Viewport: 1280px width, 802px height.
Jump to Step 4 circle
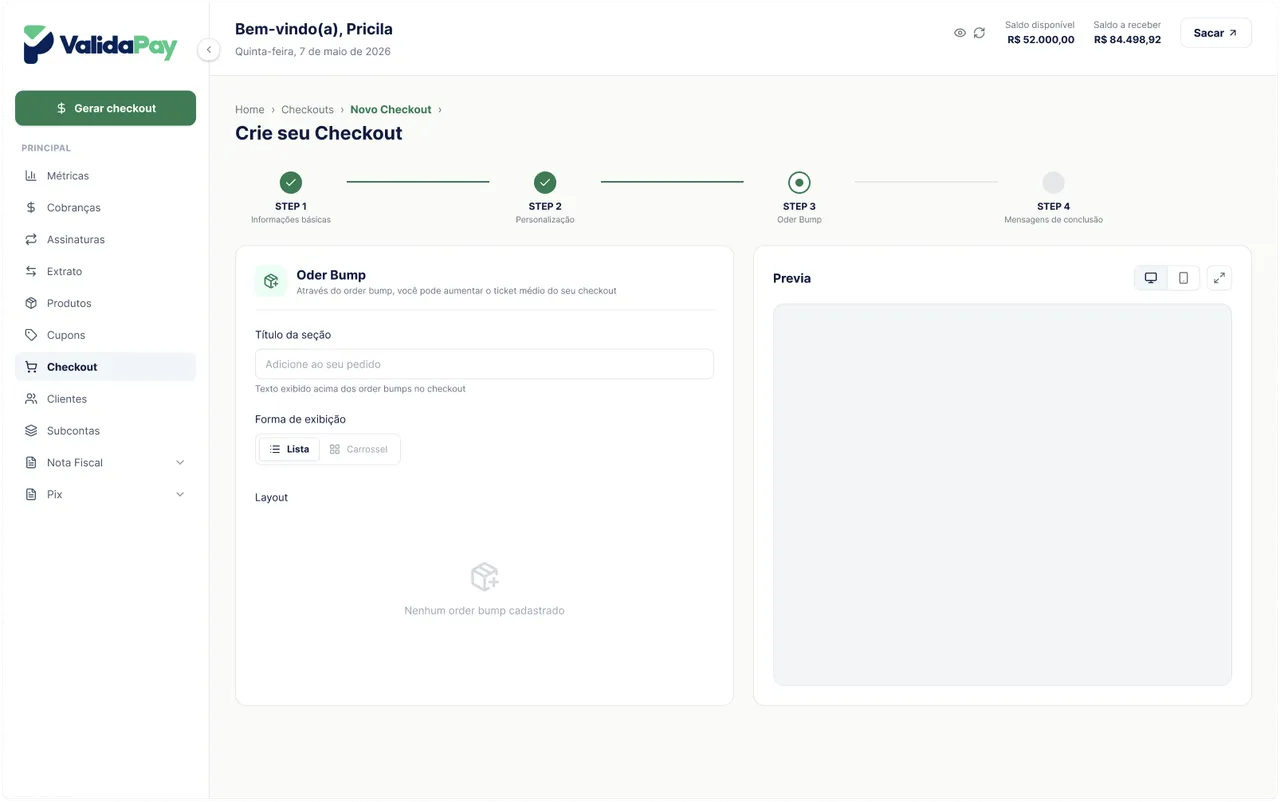pyautogui.click(x=1053, y=183)
